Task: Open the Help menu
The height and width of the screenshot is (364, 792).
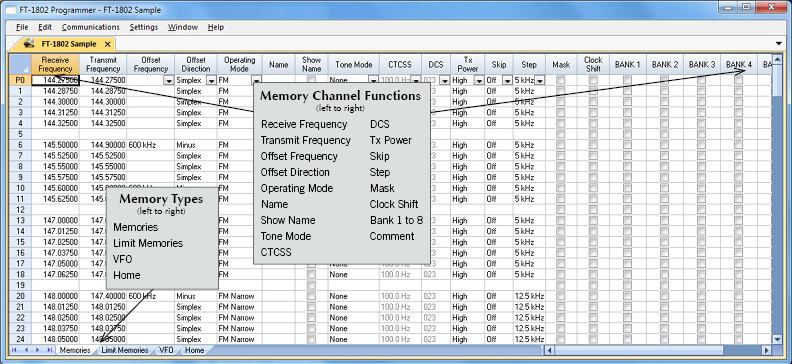Action: pyautogui.click(x=216, y=27)
